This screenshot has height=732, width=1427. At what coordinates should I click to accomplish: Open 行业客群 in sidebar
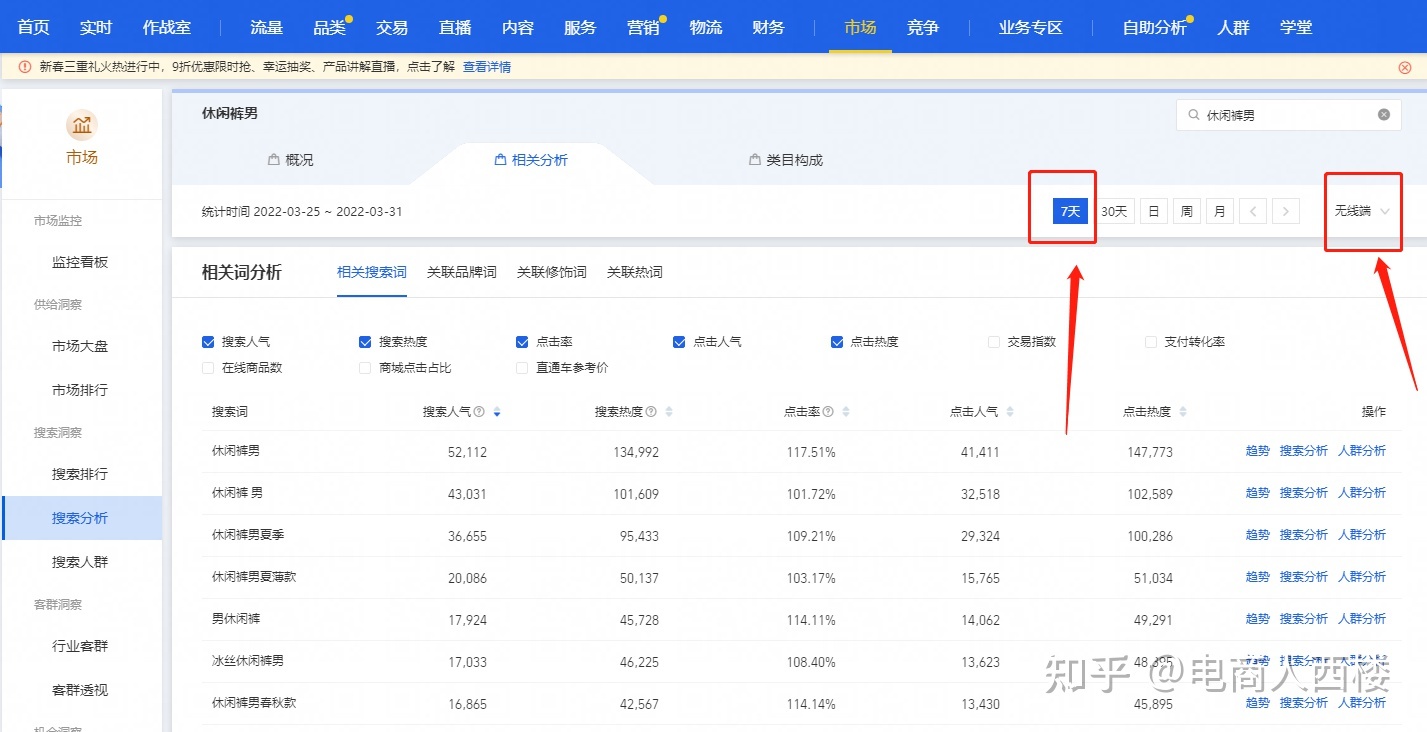(x=80, y=646)
